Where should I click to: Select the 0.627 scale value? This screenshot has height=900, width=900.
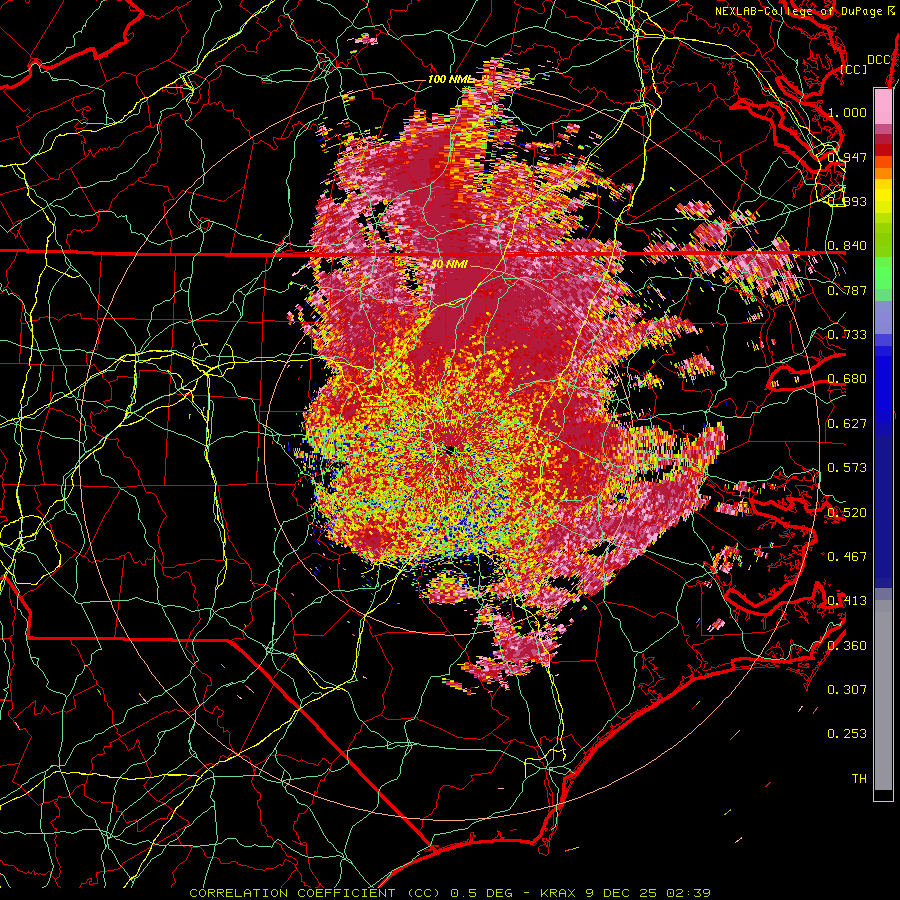[847, 424]
